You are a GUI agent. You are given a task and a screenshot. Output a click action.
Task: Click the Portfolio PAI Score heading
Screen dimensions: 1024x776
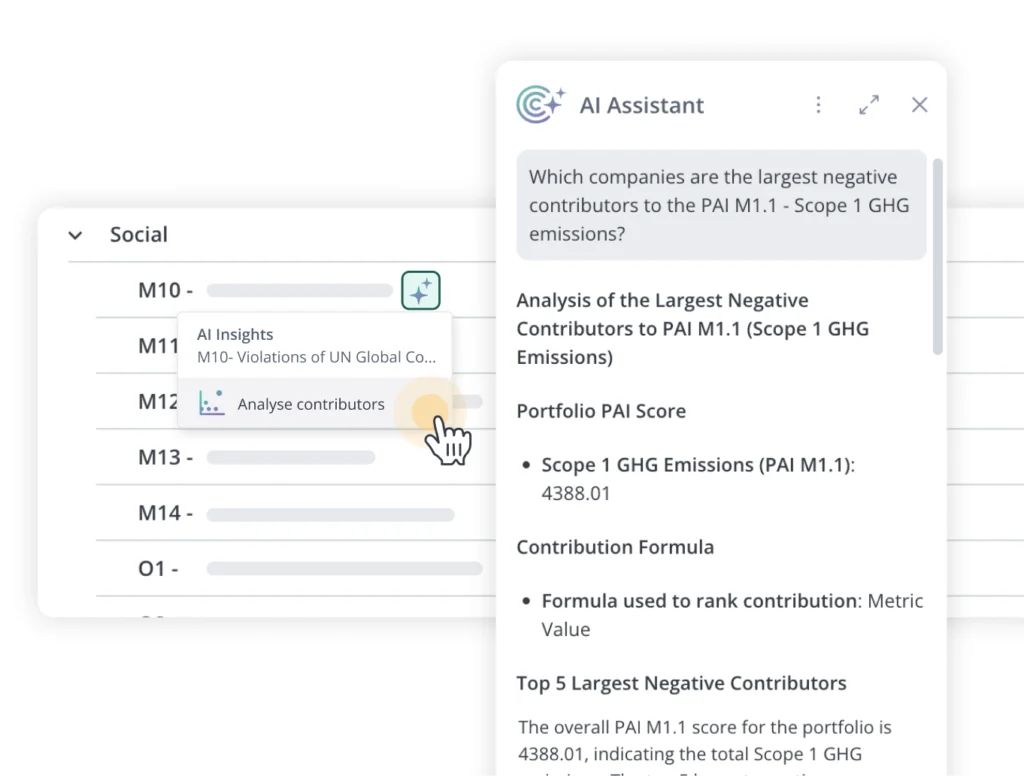pos(601,411)
